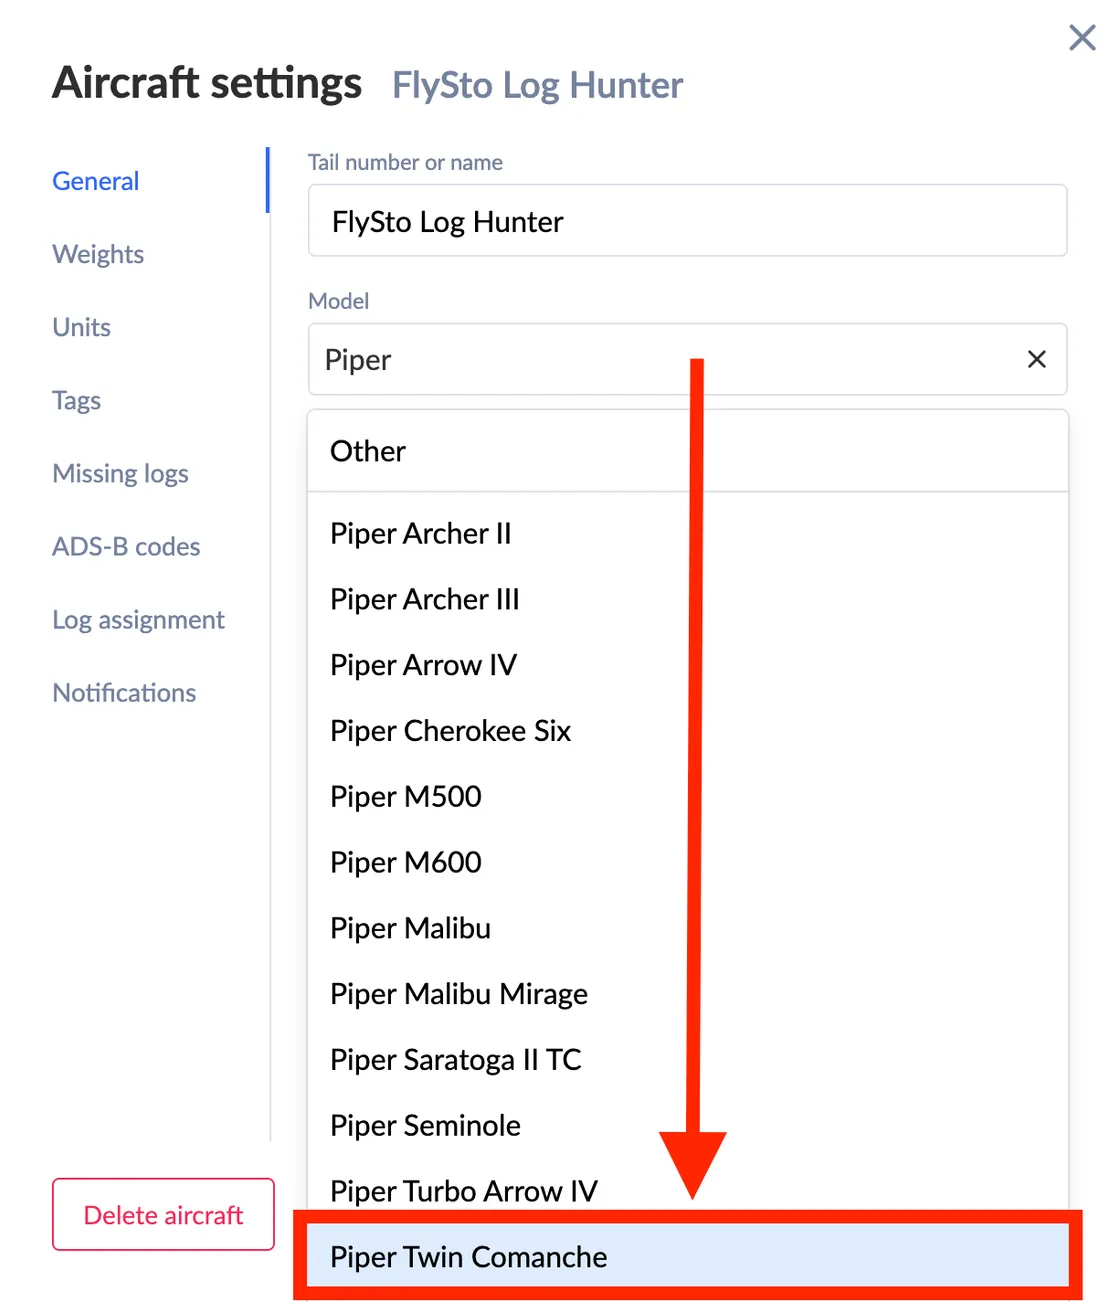Image resolution: width=1120 pixels, height=1302 pixels.
Task: Choose Piper Seminole model
Action: (x=688, y=1126)
